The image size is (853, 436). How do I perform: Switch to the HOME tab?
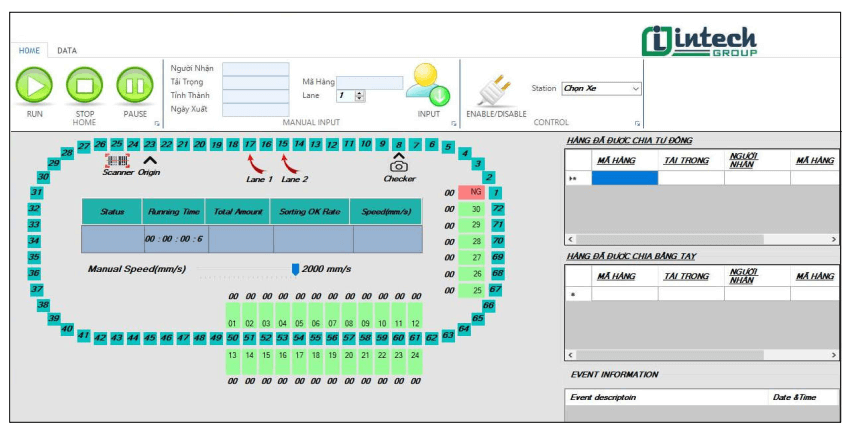(29, 50)
